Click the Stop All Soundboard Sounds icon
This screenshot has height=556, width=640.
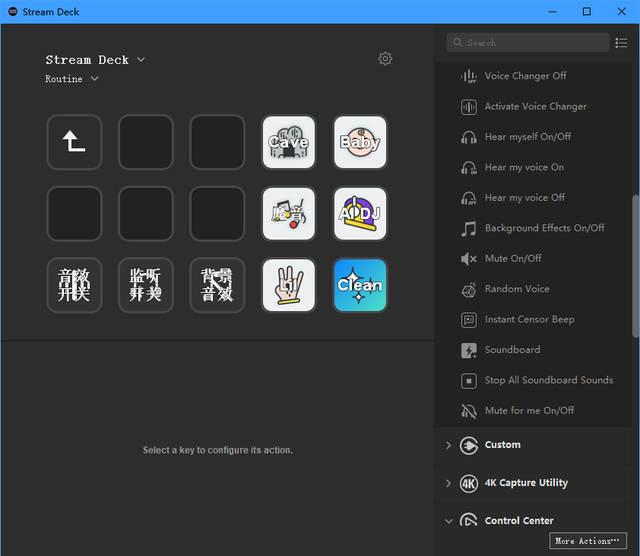(x=469, y=381)
